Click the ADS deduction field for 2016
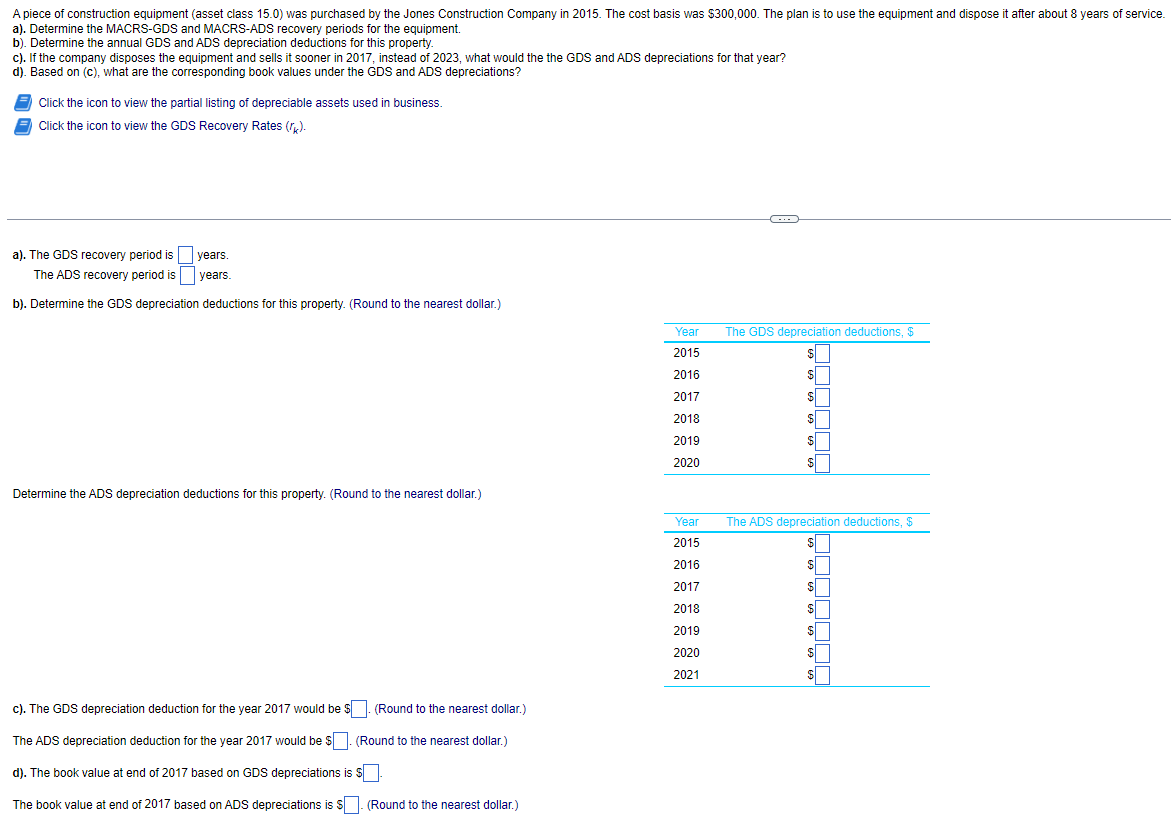 tap(822, 565)
